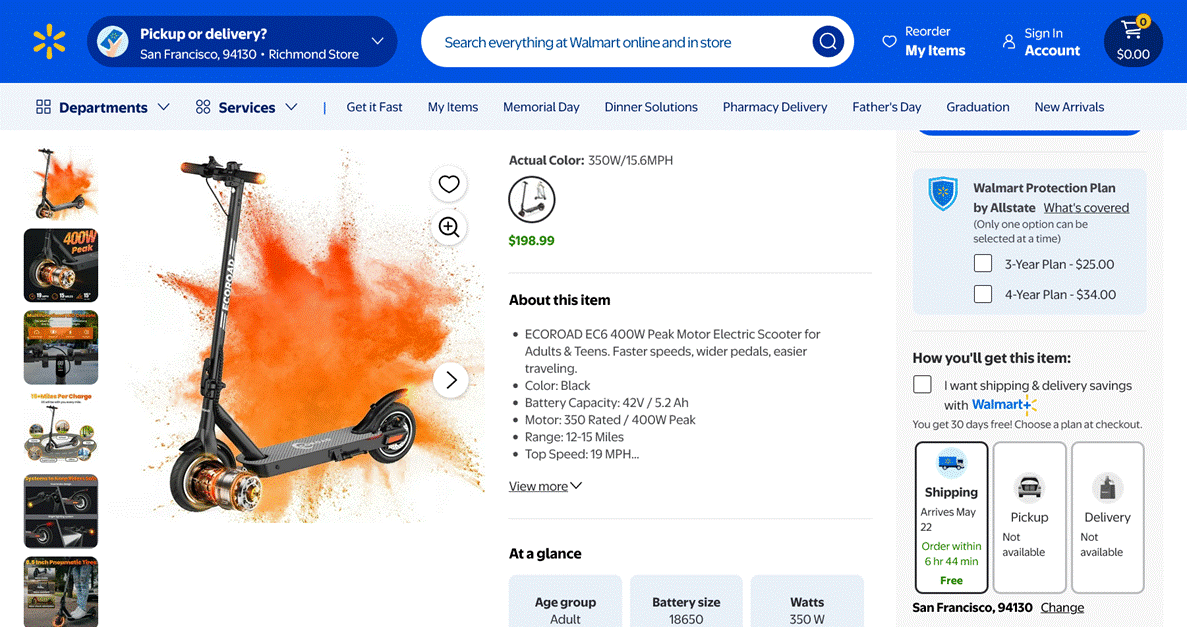Select the 350W/15.6MPH color swatch

click(x=531, y=200)
